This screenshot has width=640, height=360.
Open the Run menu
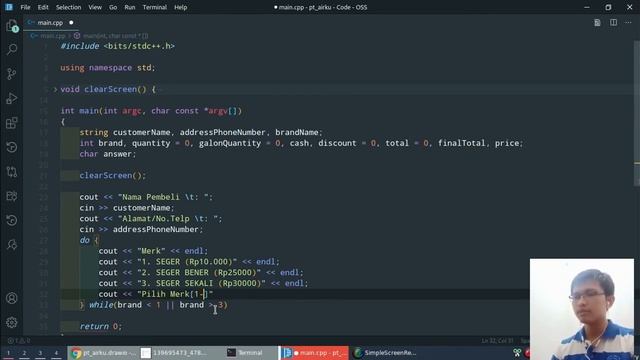pyautogui.click(x=130, y=7)
